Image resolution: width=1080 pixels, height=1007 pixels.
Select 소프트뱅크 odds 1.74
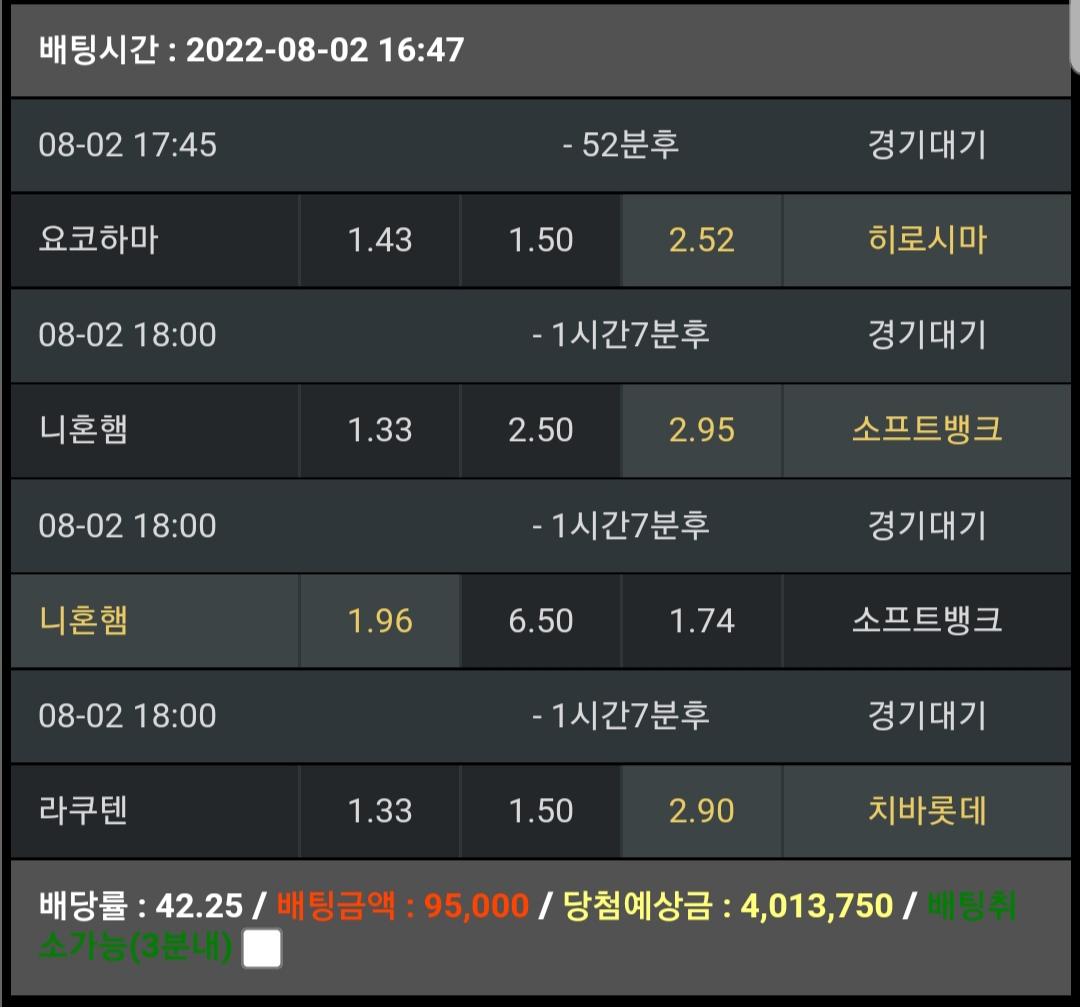click(x=702, y=621)
